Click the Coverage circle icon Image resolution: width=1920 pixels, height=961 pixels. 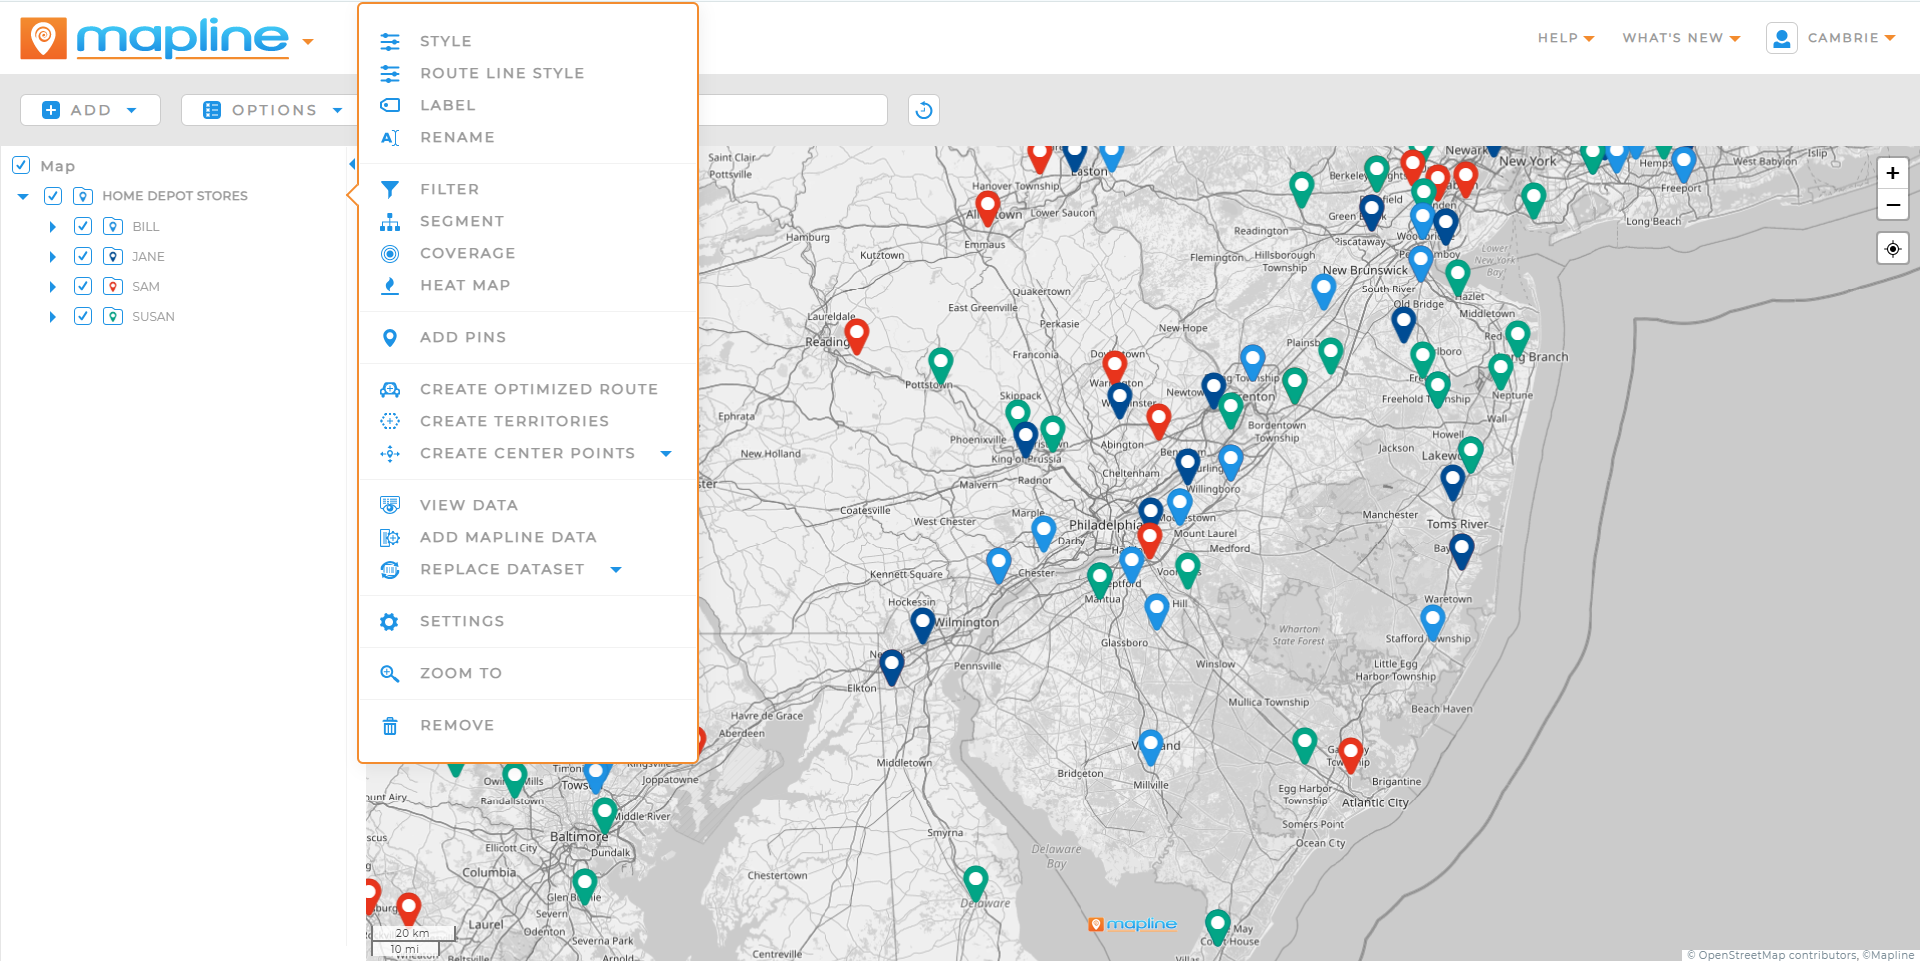pos(390,253)
